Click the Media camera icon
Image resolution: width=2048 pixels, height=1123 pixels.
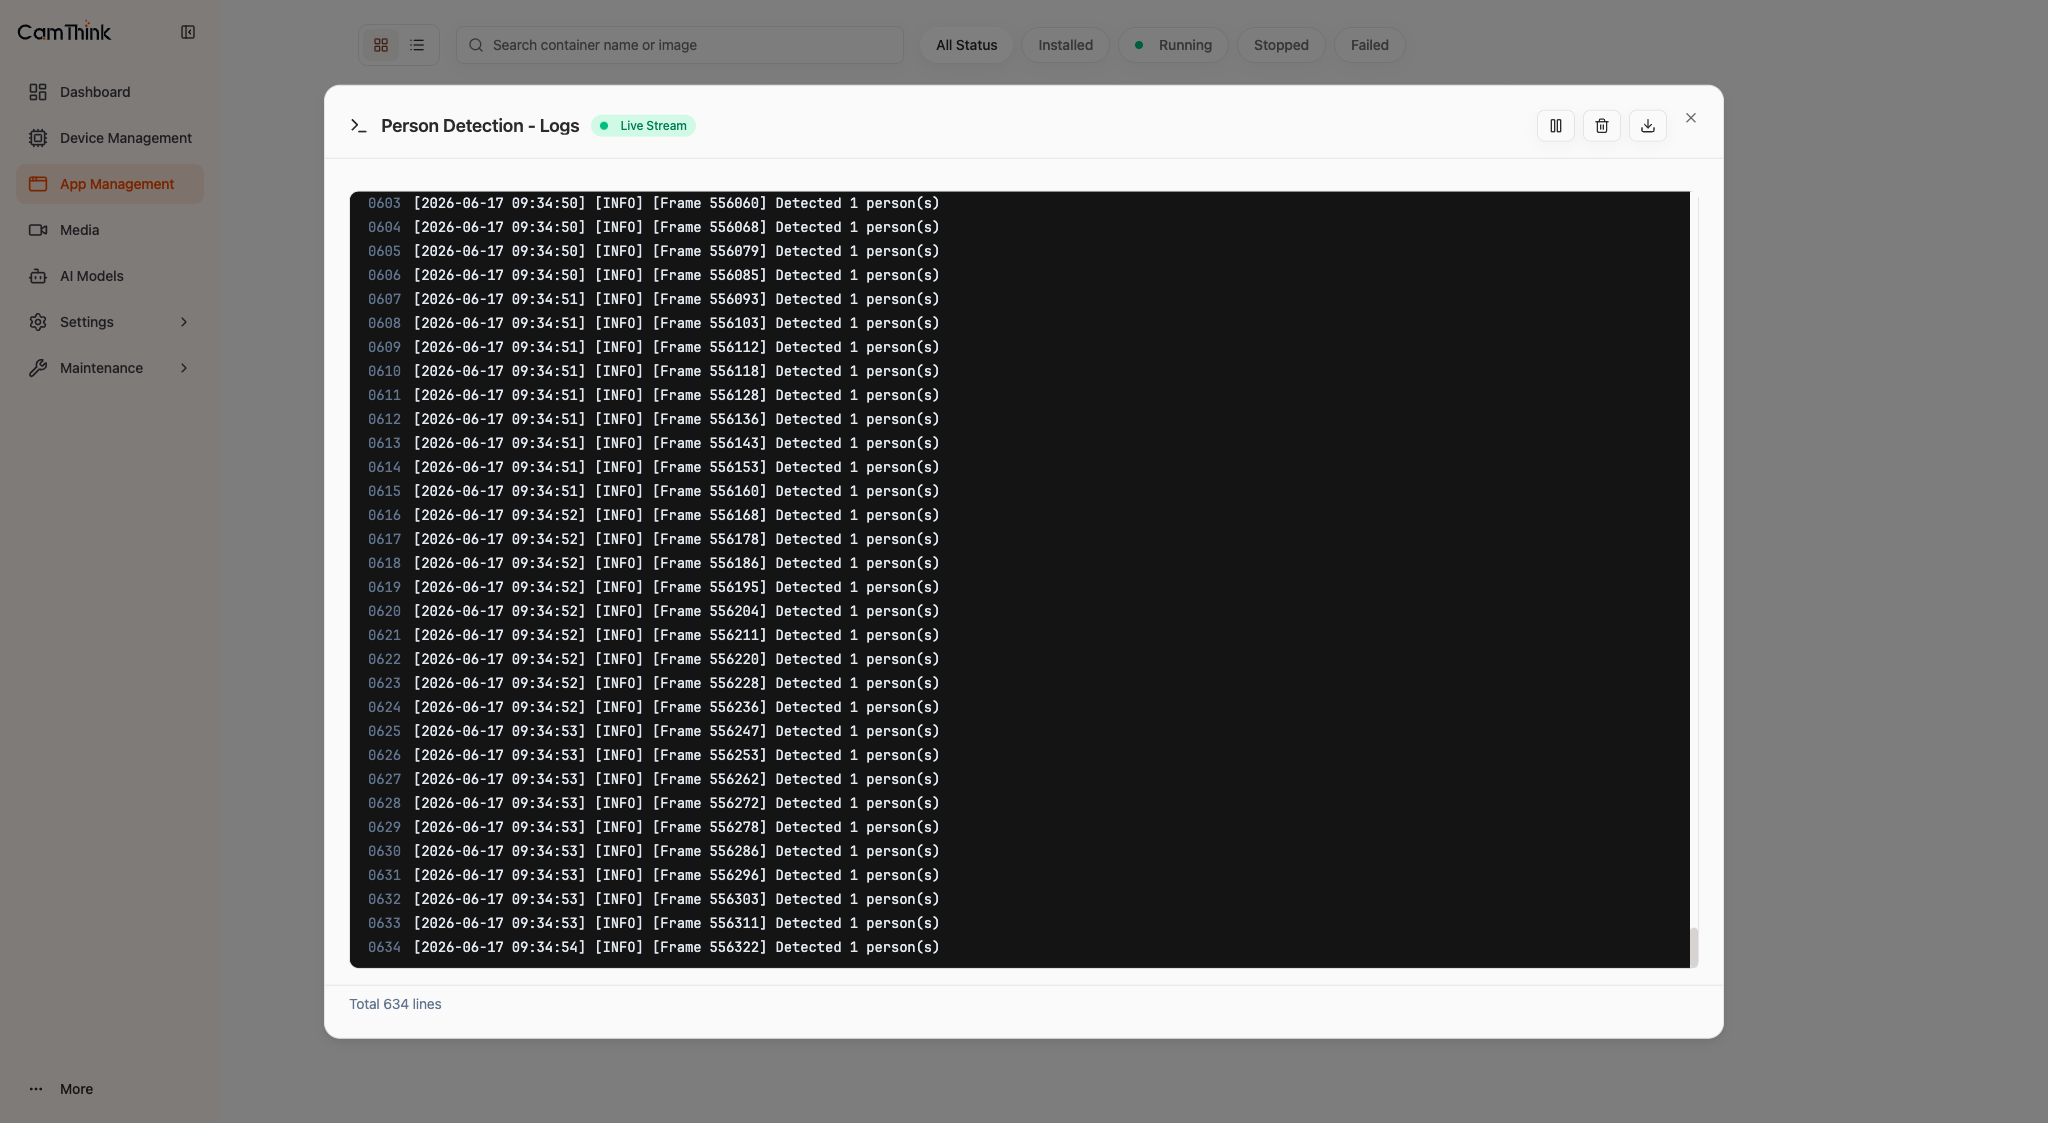click(38, 230)
